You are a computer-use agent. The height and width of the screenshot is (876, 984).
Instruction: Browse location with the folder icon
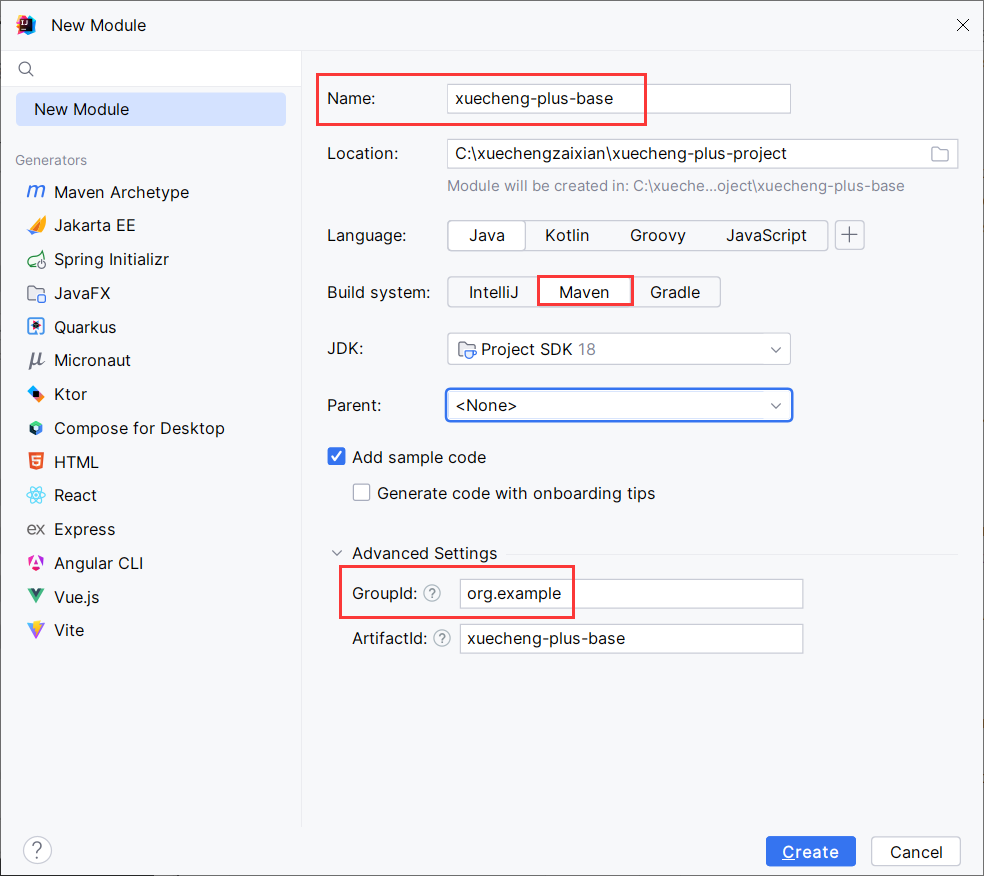pyautogui.click(x=939, y=154)
